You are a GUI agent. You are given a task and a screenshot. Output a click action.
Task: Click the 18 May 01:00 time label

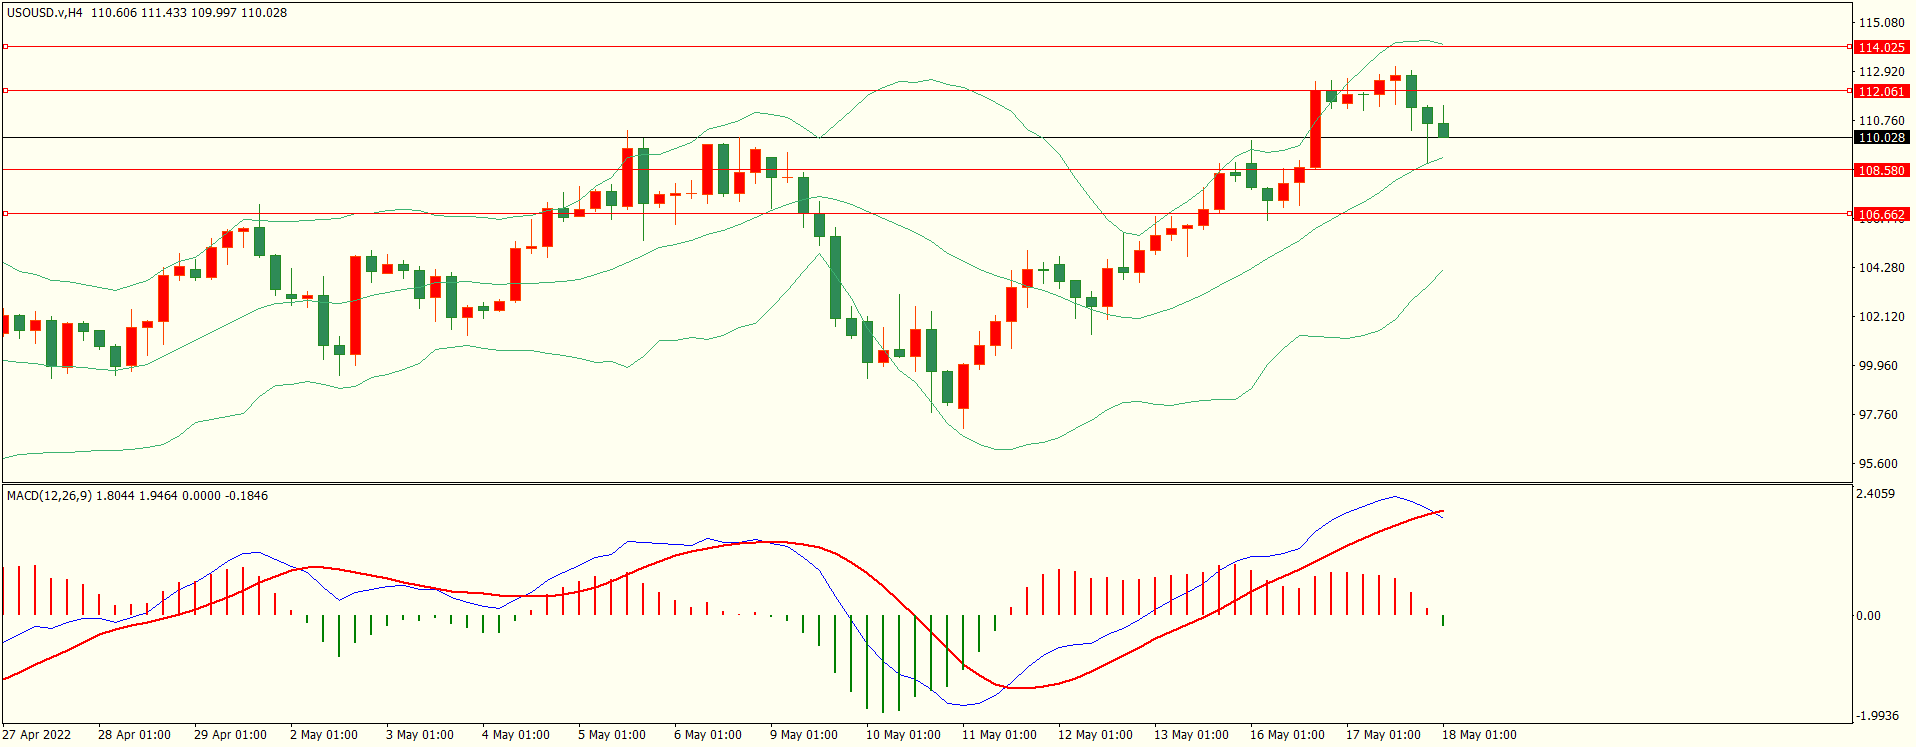1479,735
